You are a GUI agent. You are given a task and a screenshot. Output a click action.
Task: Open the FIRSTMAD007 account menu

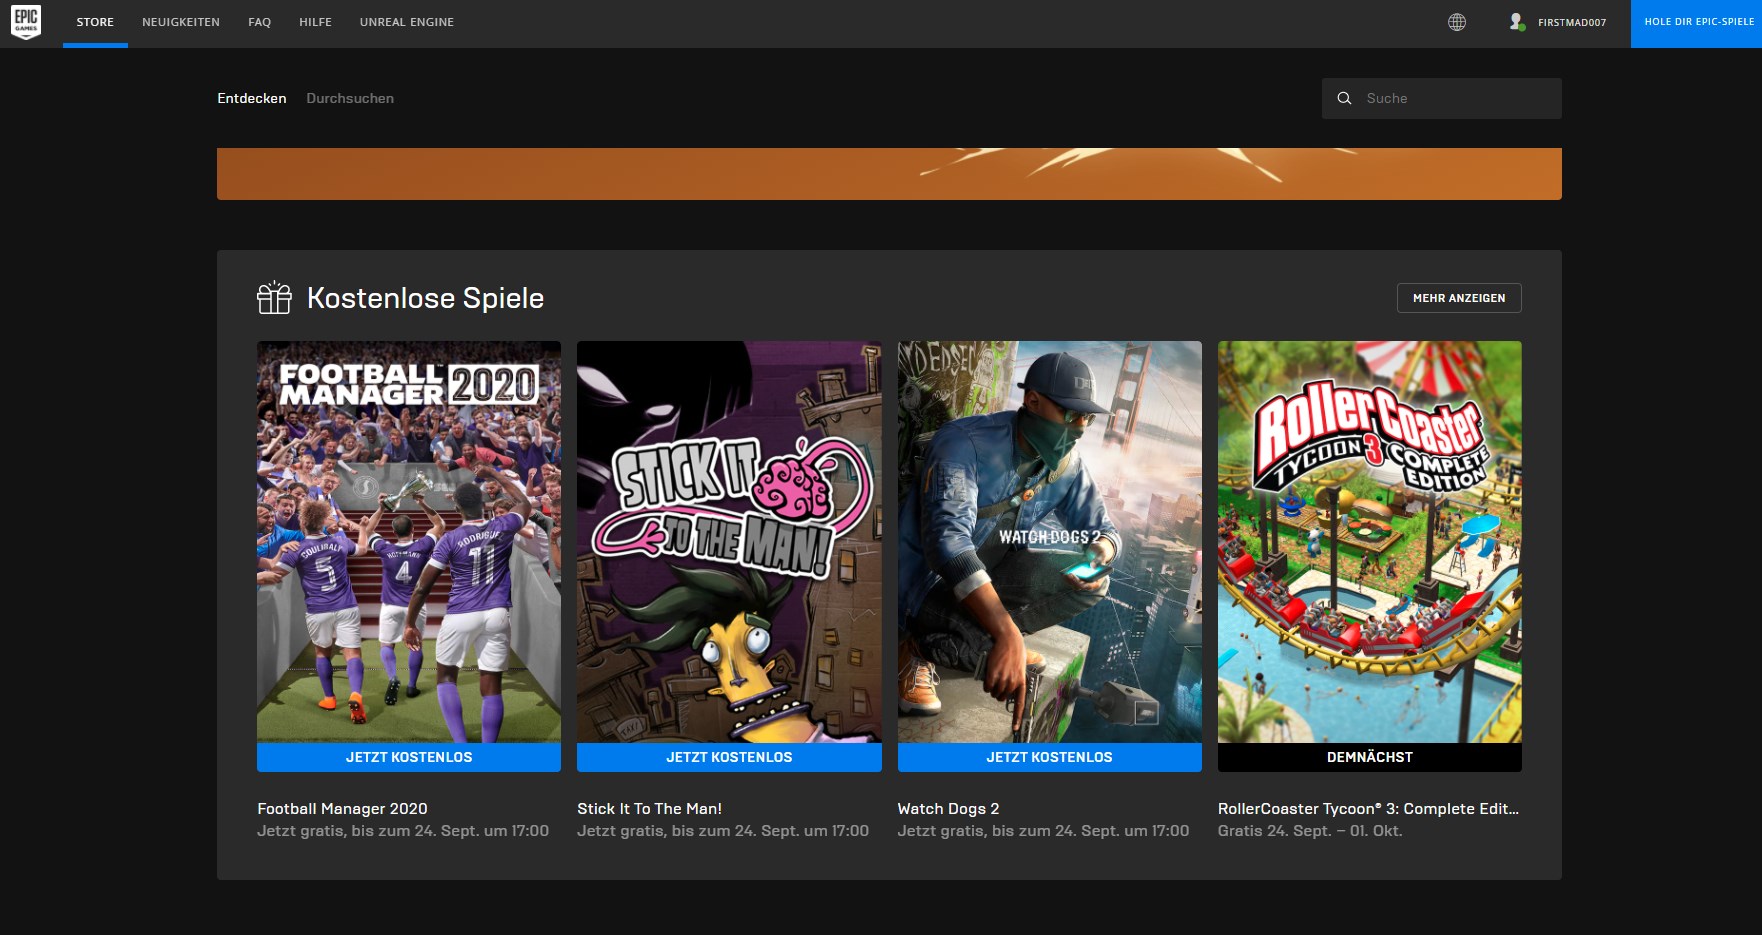coord(1572,22)
